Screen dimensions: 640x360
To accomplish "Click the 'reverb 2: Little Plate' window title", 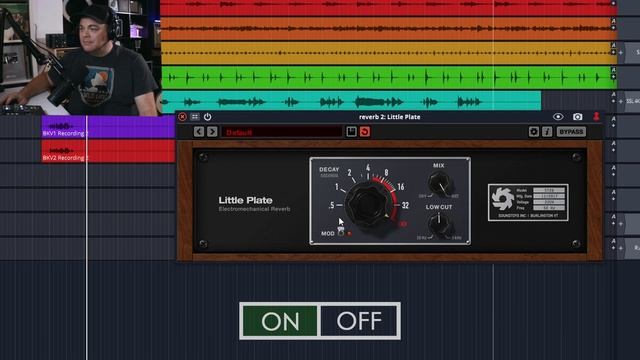I will click(389, 117).
